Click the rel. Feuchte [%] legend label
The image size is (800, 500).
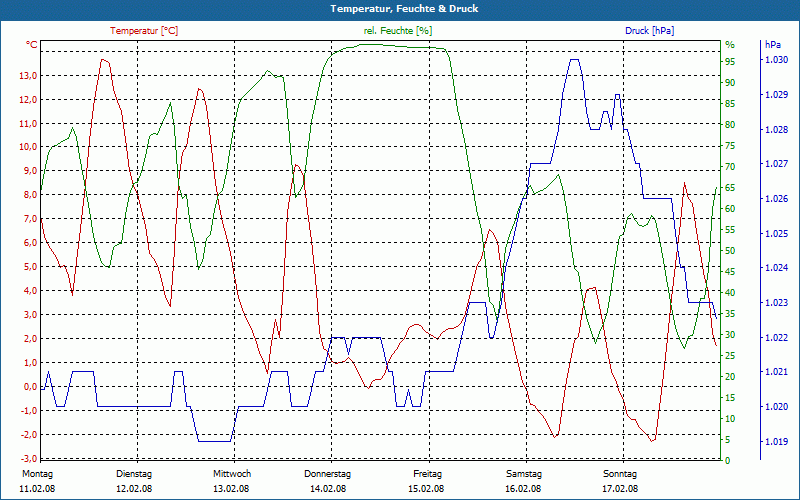click(398, 31)
